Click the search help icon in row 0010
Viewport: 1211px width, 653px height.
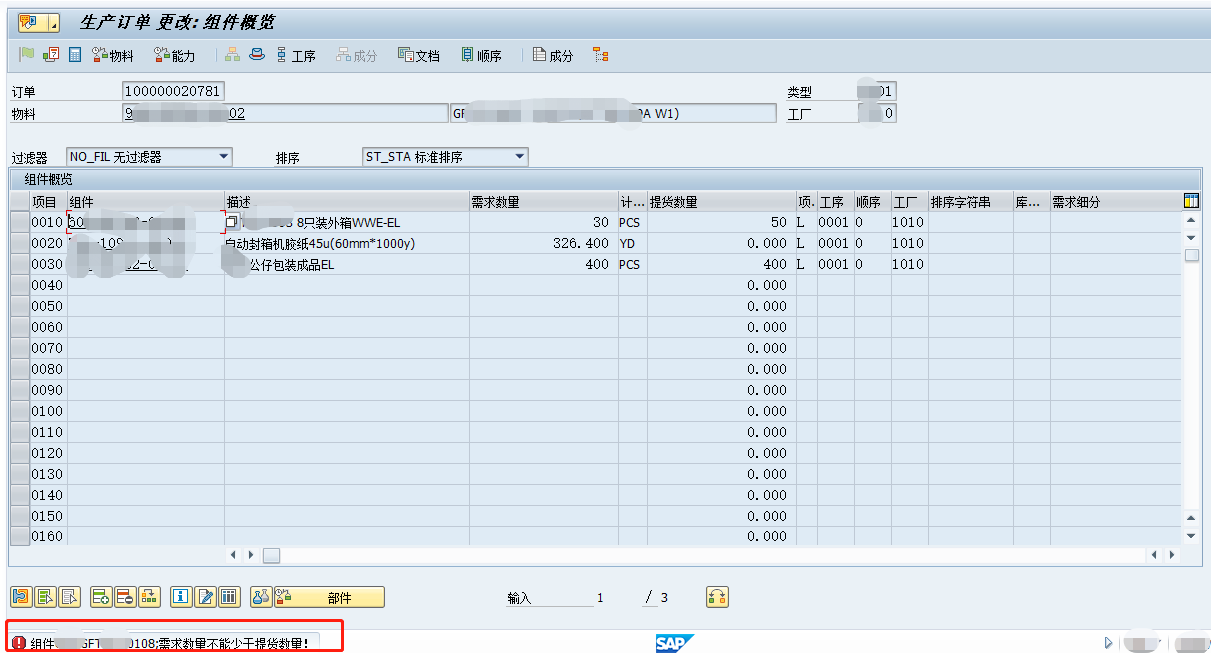click(x=232, y=222)
